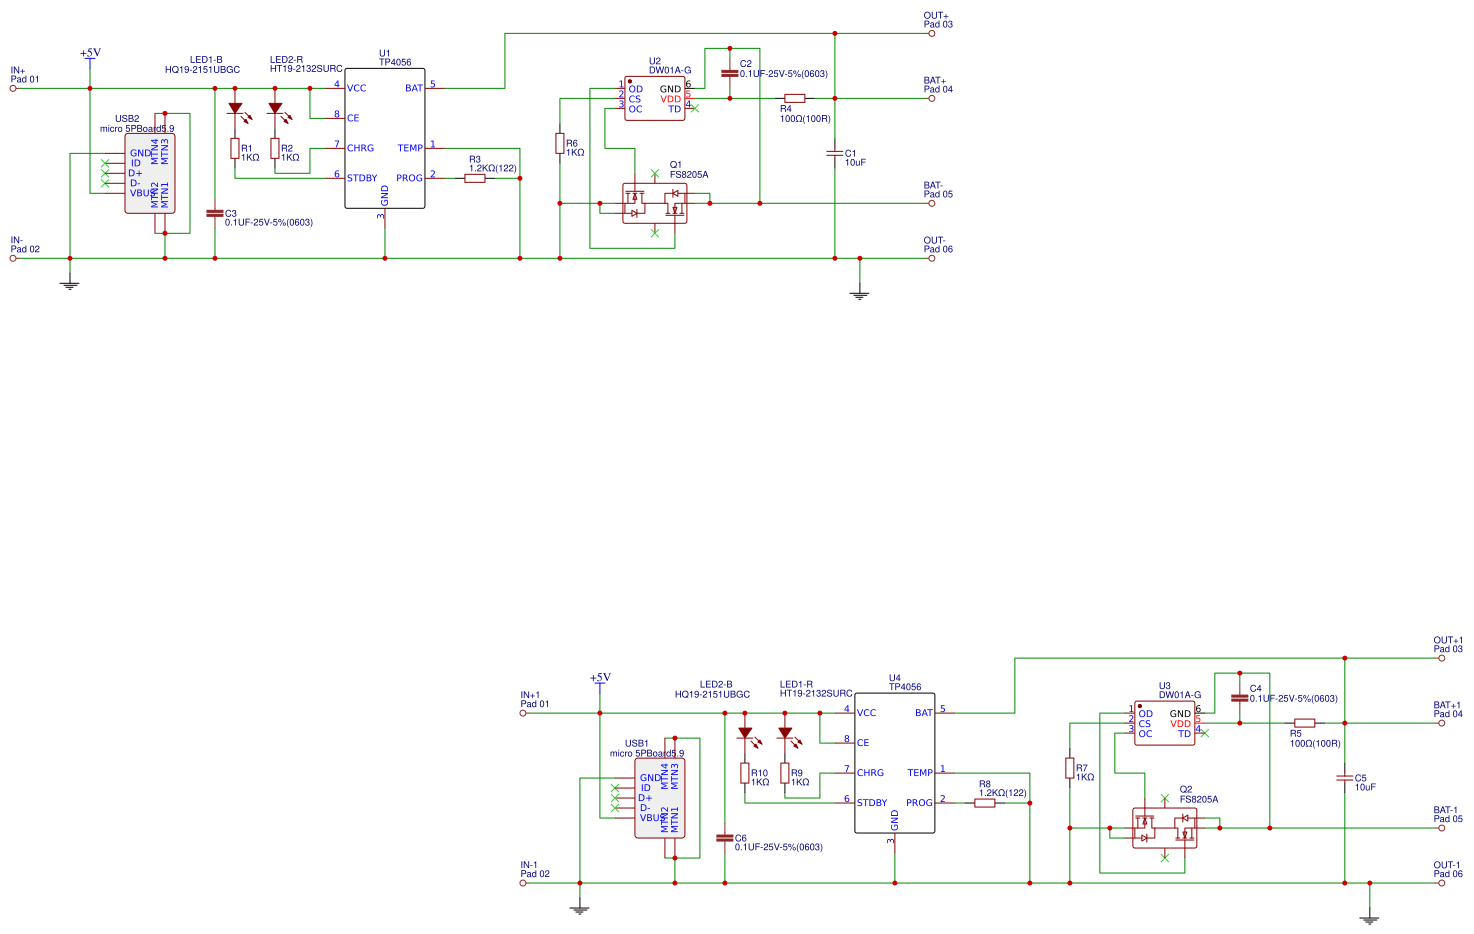Select resistor R3 symbol on PROG line

[475, 178]
